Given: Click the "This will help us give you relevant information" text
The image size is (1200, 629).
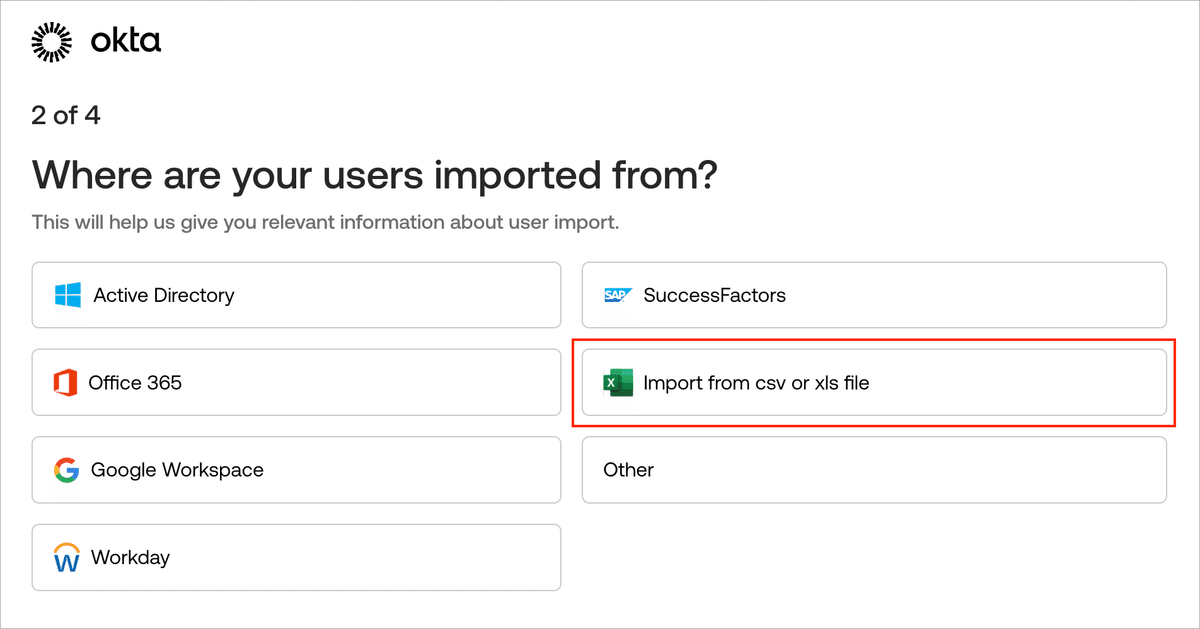Looking at the screenshot, I should click(x=326, y=222).
